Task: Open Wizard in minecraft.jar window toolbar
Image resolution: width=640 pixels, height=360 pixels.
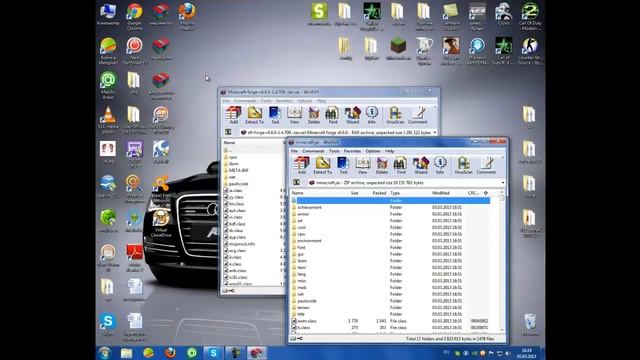Action: coord(420,165)
